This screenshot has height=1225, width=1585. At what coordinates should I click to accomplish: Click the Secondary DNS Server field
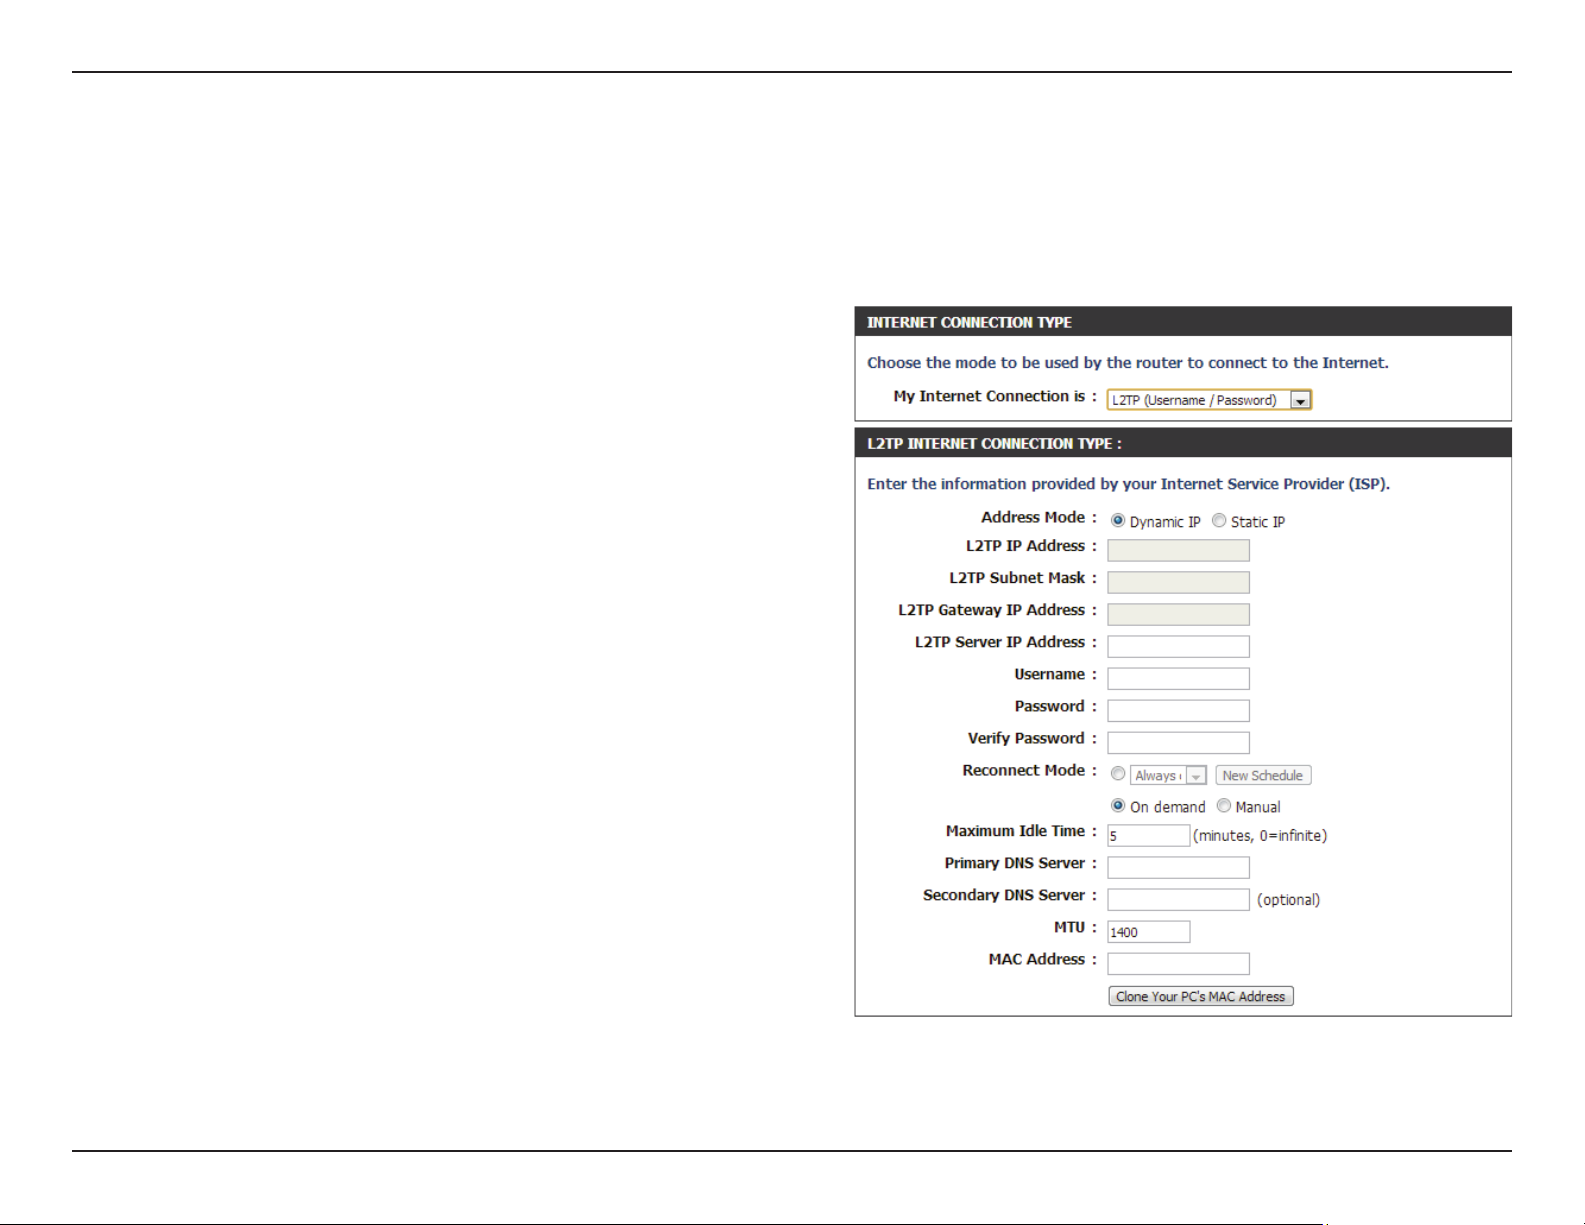pos(1178,899)
